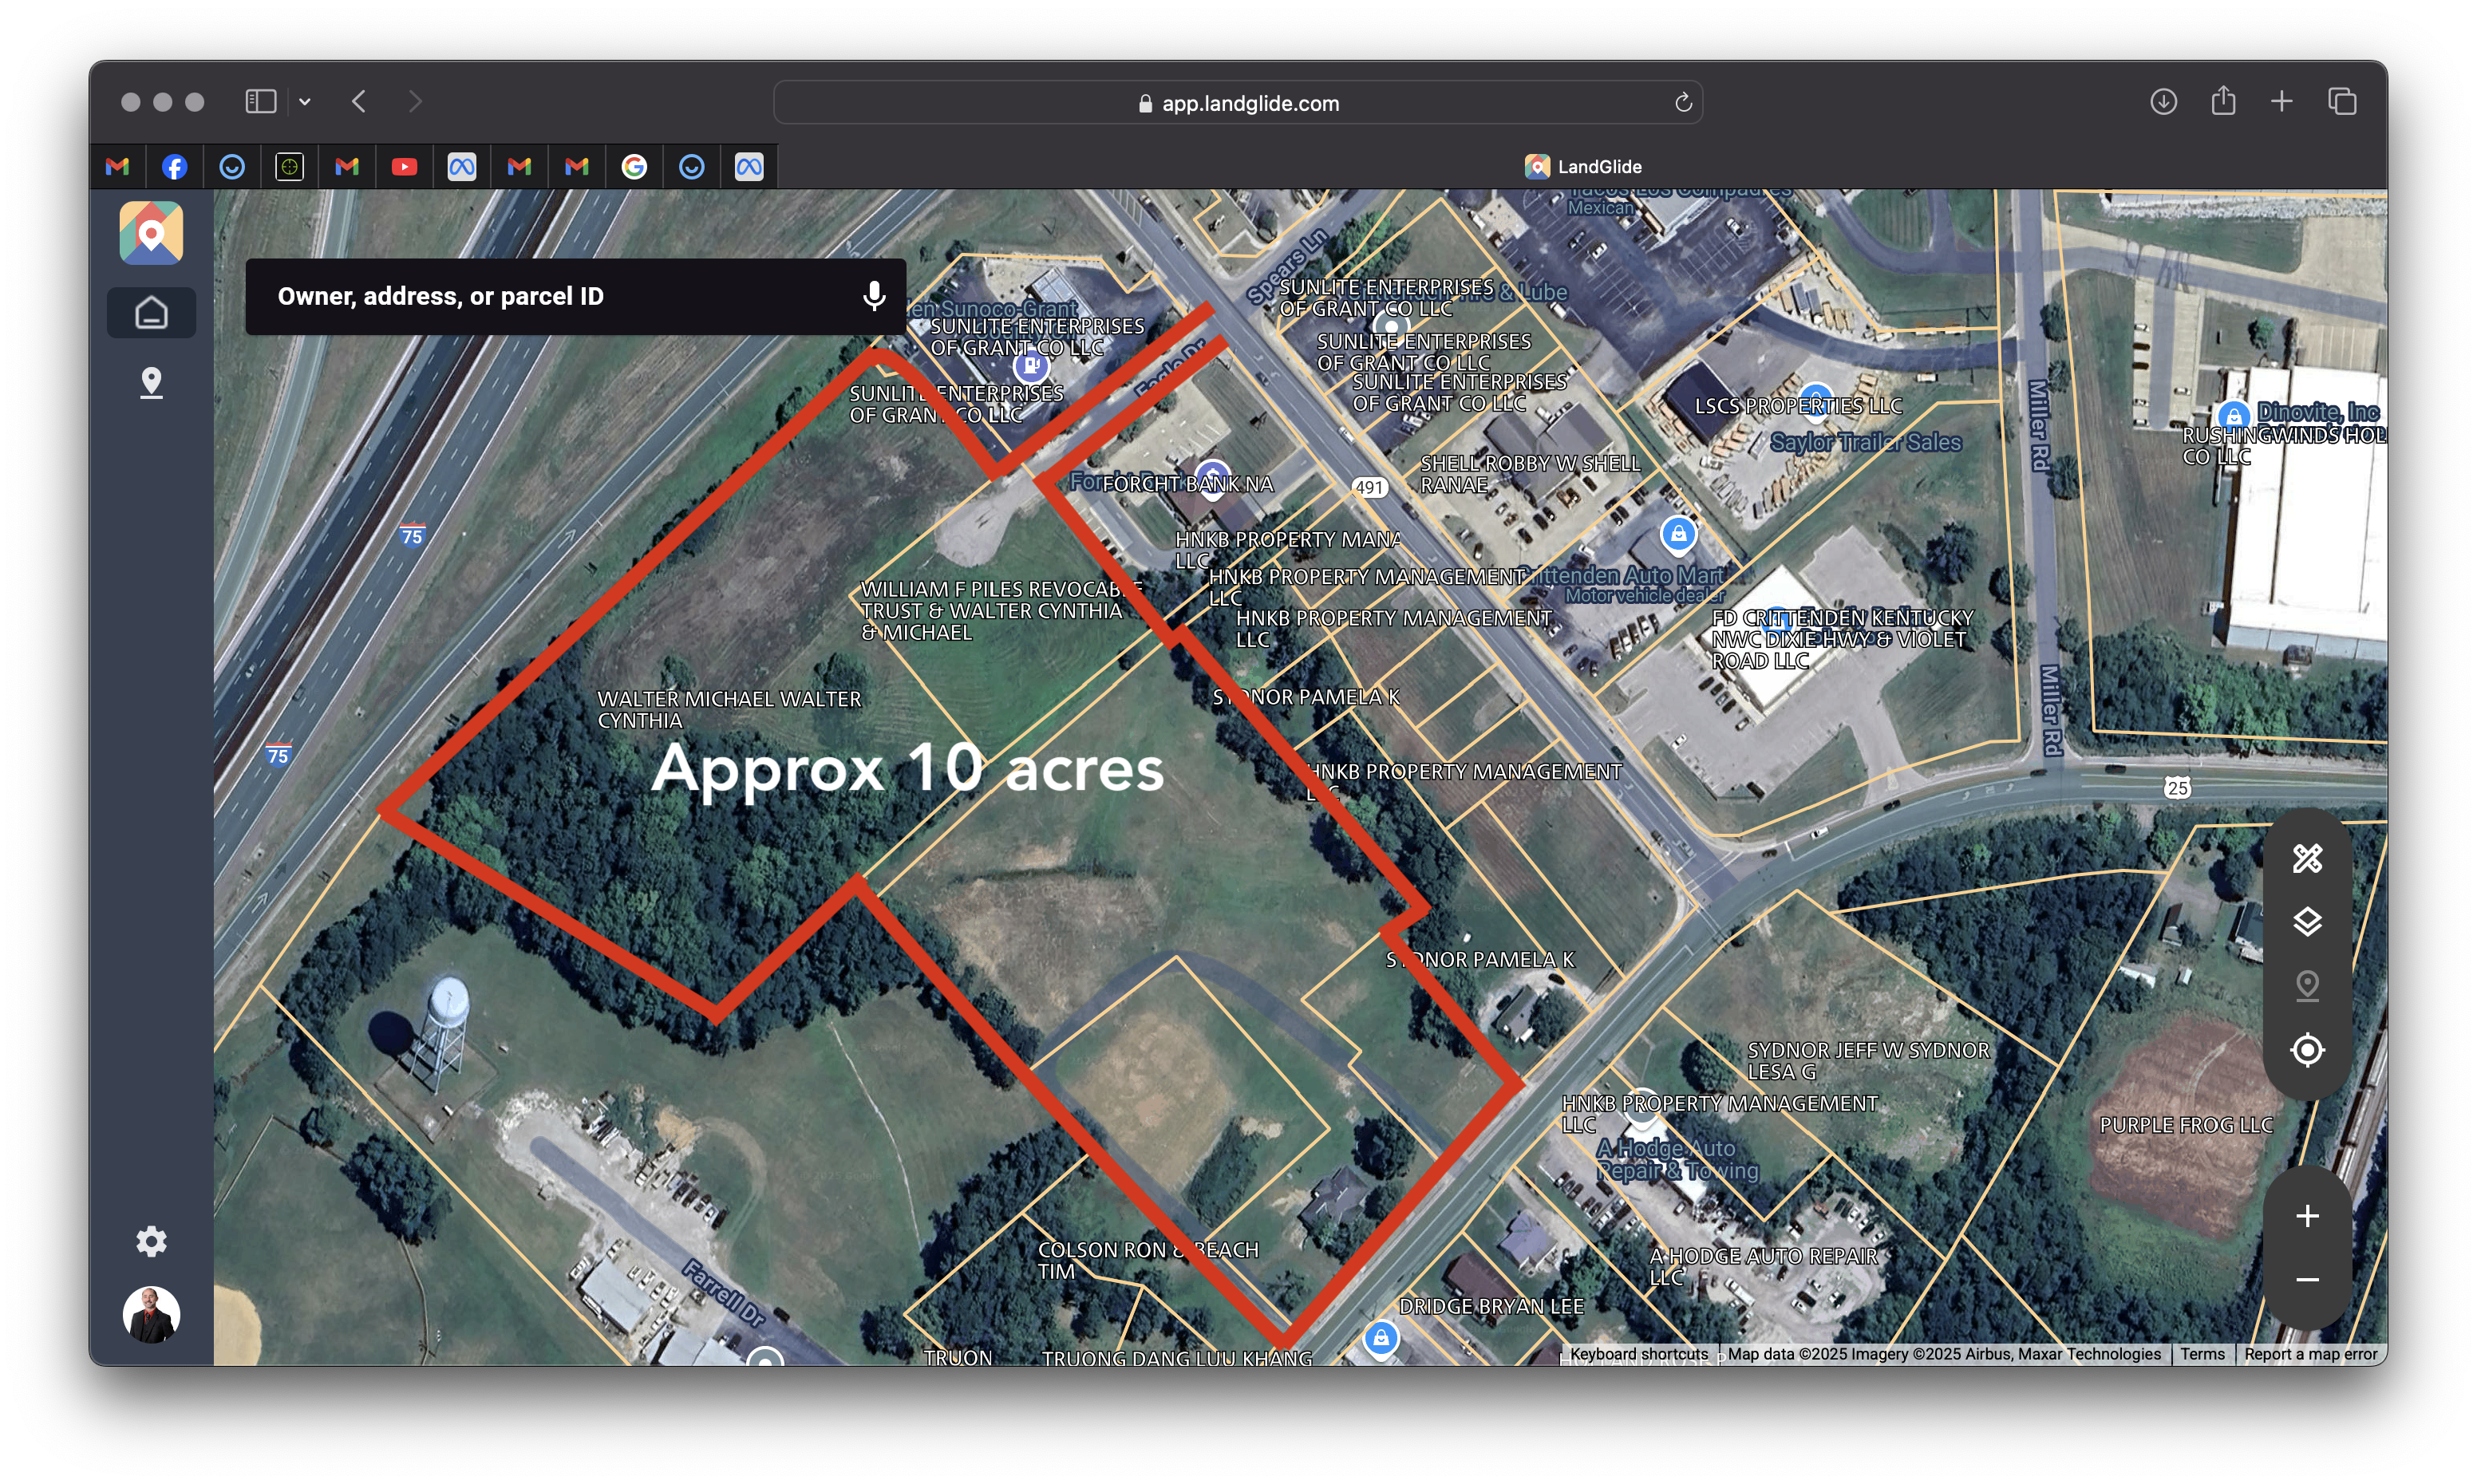Click Report a map error link
2477x1484 pixels.
point(2310,1354)
